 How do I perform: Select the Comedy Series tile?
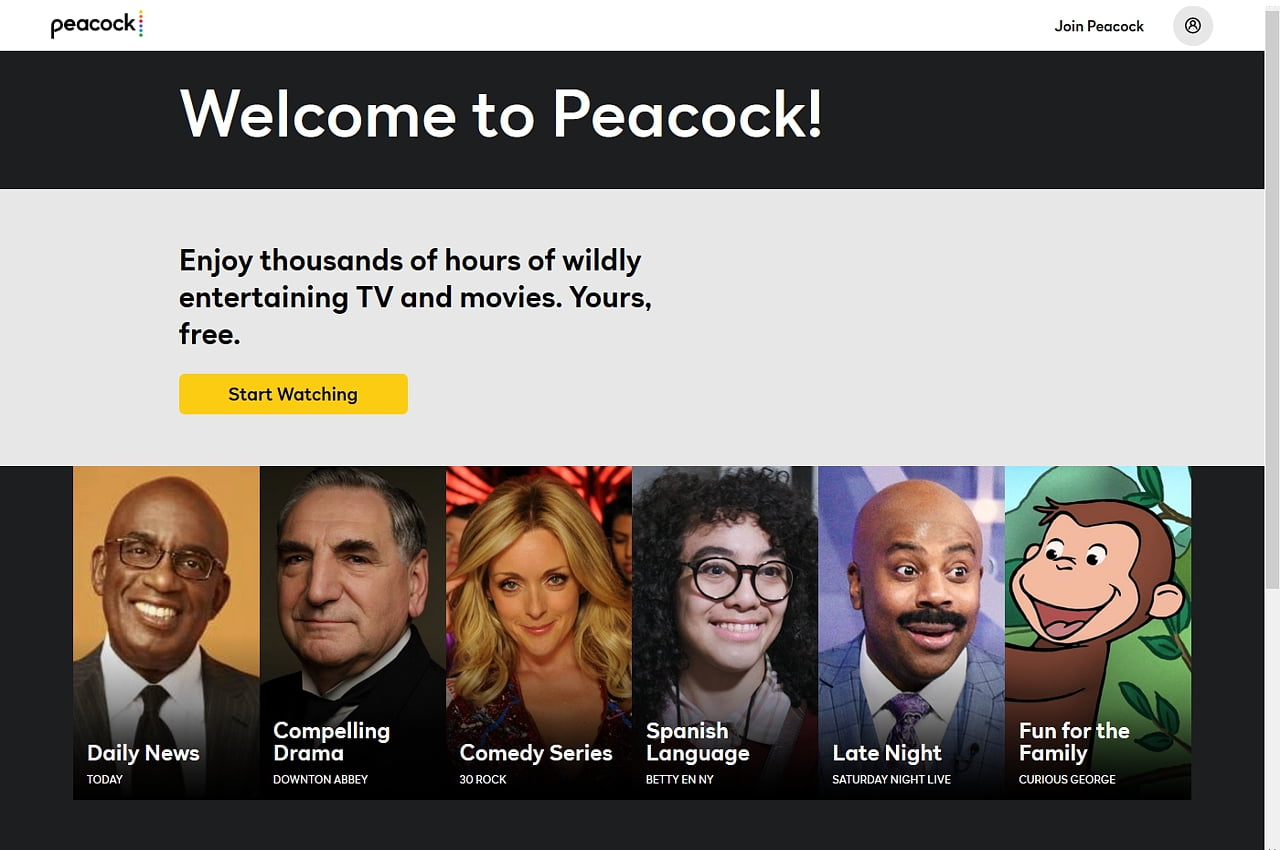pos(539,633)
